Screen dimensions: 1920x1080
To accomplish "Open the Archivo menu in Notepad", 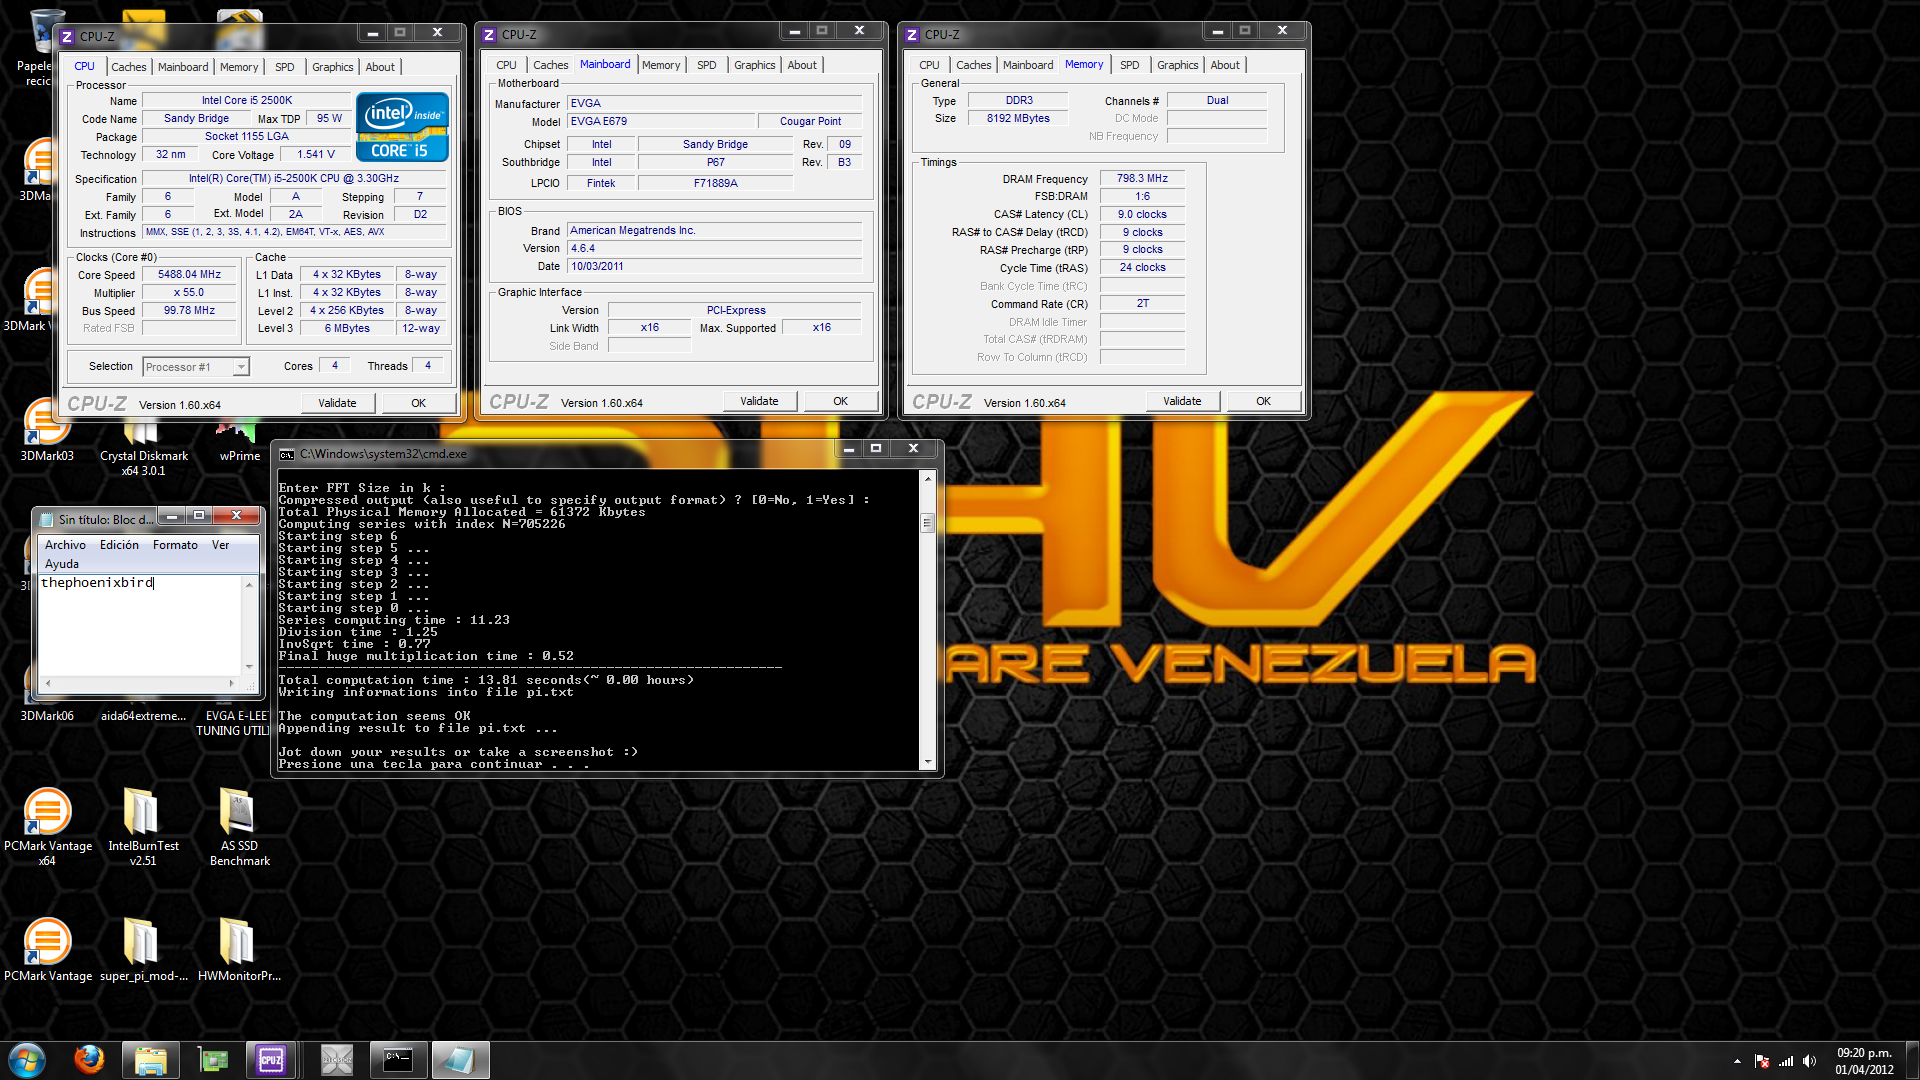I will (65, 545).
